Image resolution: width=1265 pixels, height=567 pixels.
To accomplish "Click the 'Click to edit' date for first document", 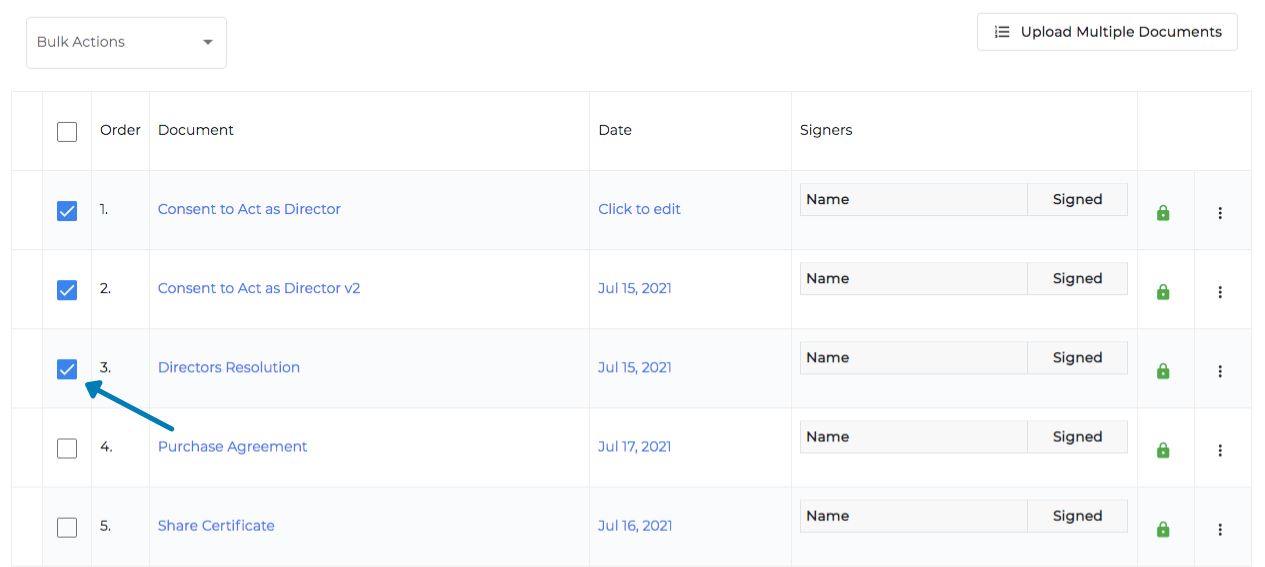I will [639, 209].
